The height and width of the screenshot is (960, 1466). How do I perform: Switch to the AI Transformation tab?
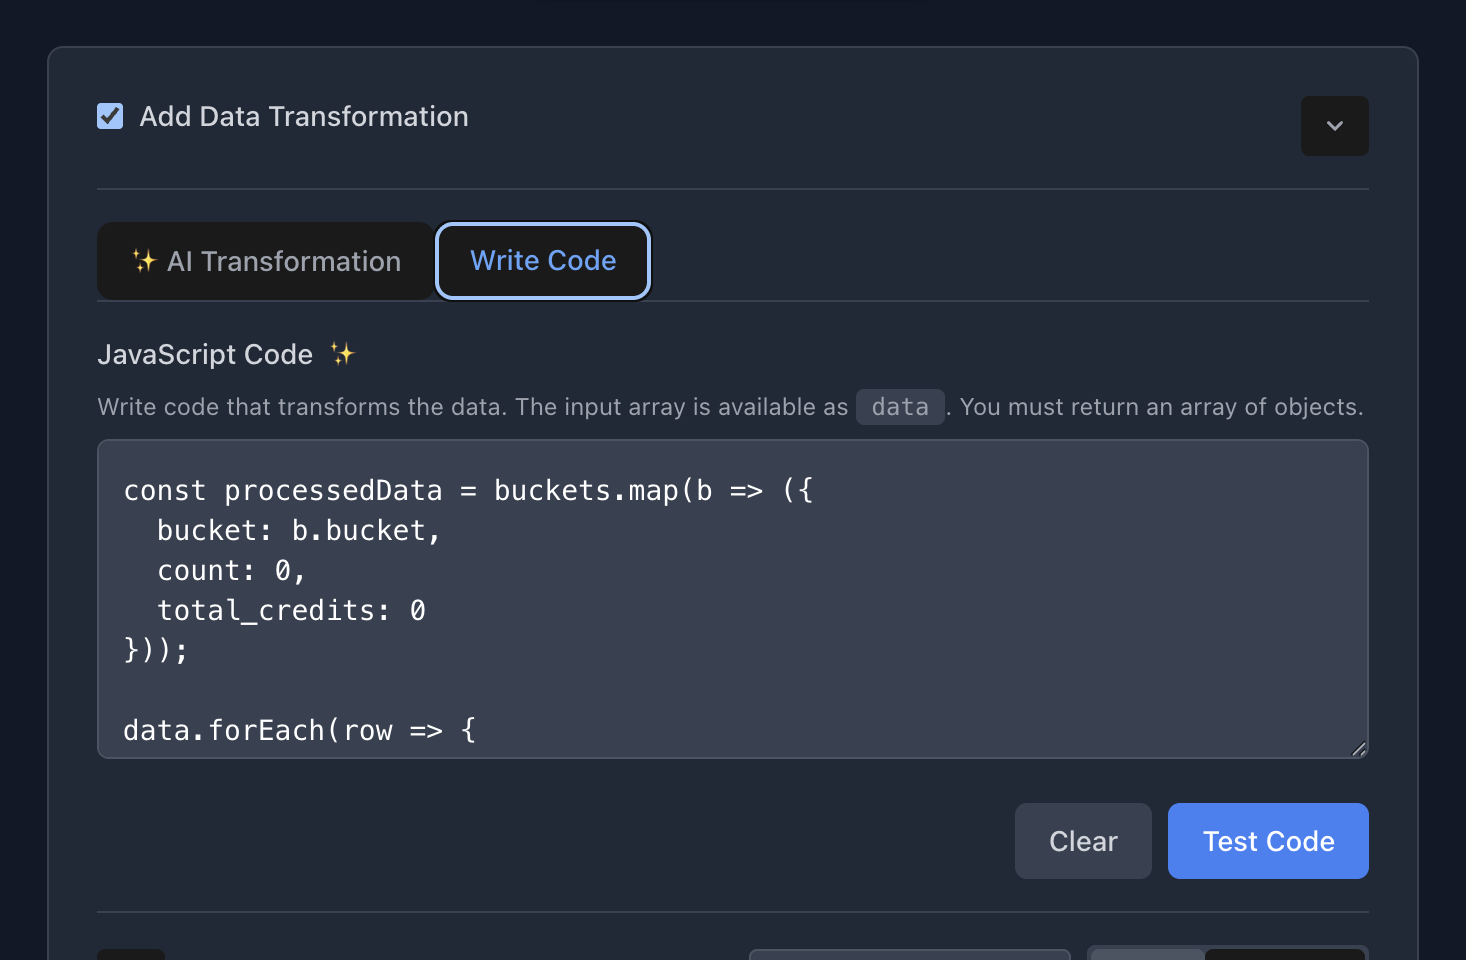(266, 261)
